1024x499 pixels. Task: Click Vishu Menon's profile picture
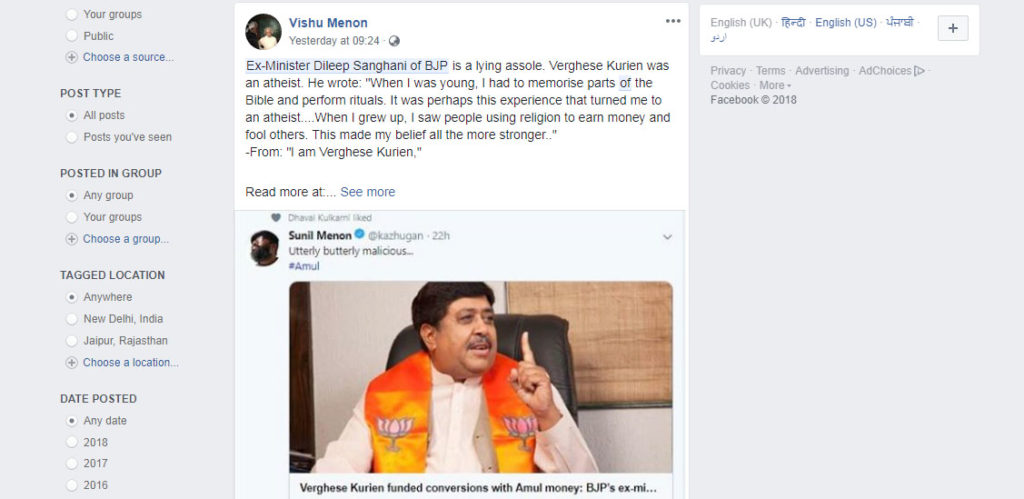tap(263, 32)
